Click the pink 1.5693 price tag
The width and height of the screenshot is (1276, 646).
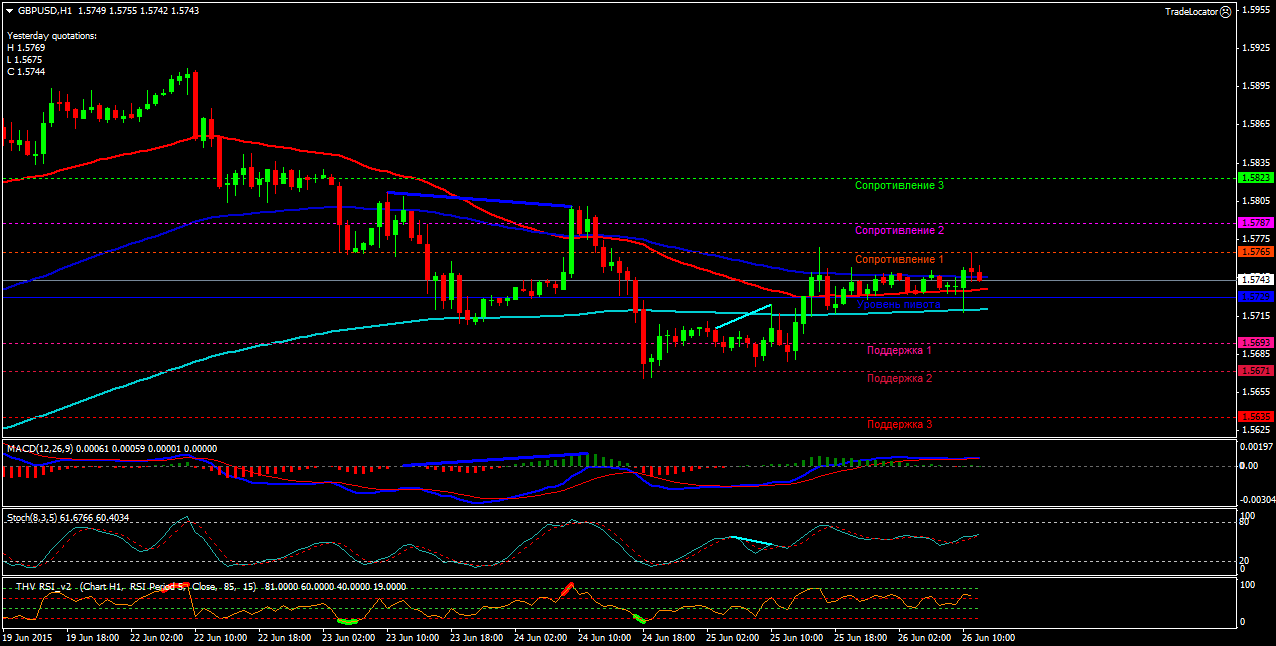1255,343
